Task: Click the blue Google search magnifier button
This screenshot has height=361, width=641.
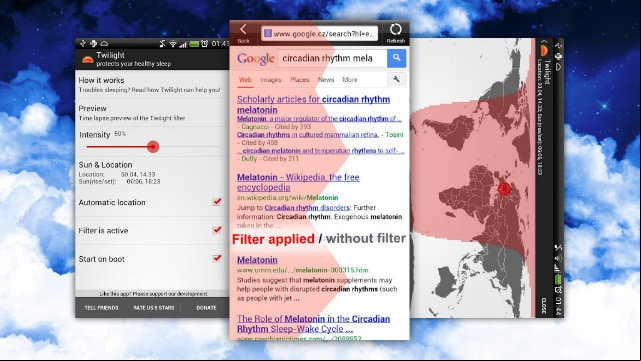Action: (396, 58)
